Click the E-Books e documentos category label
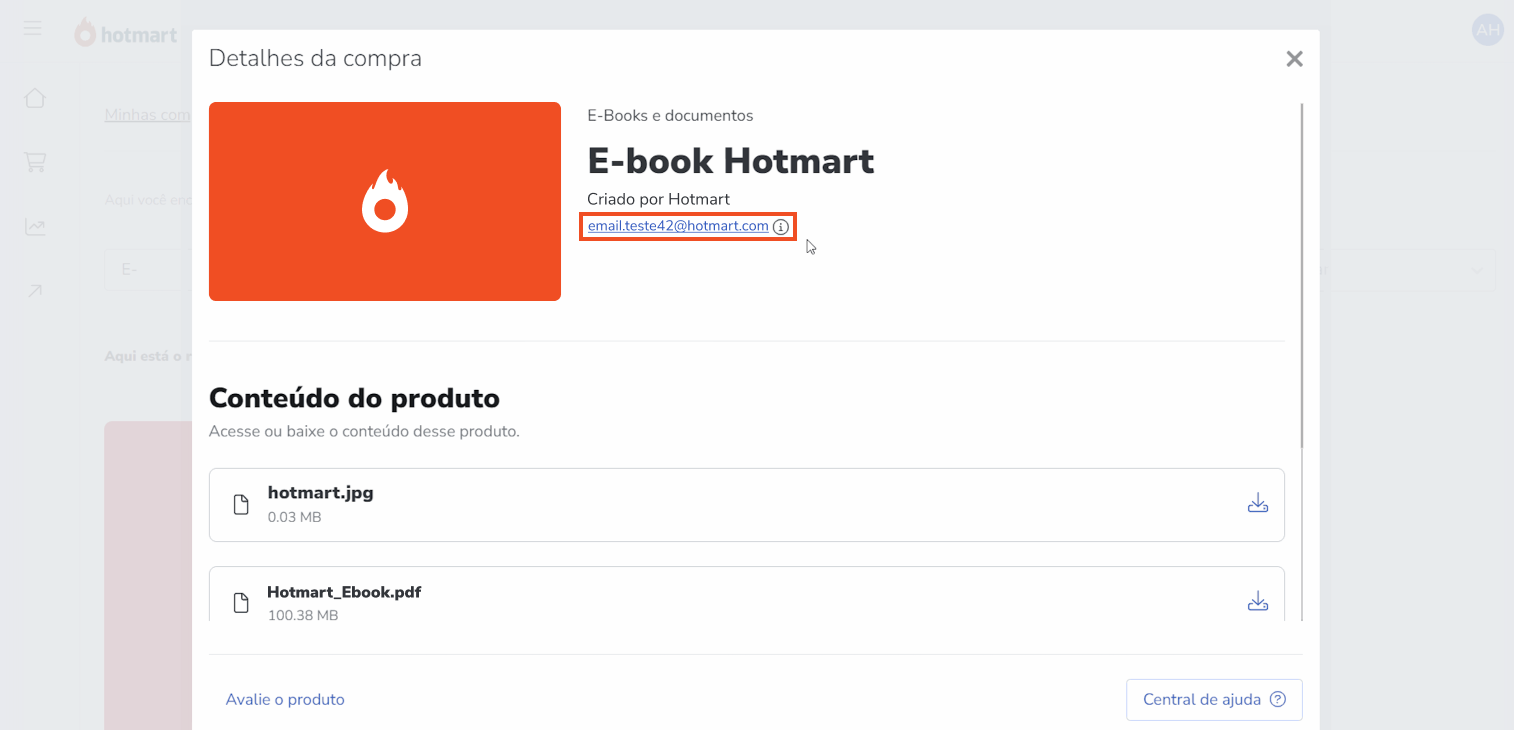Image resolution: width=1514 pixels, height=730 pixels. click(670, 116)
